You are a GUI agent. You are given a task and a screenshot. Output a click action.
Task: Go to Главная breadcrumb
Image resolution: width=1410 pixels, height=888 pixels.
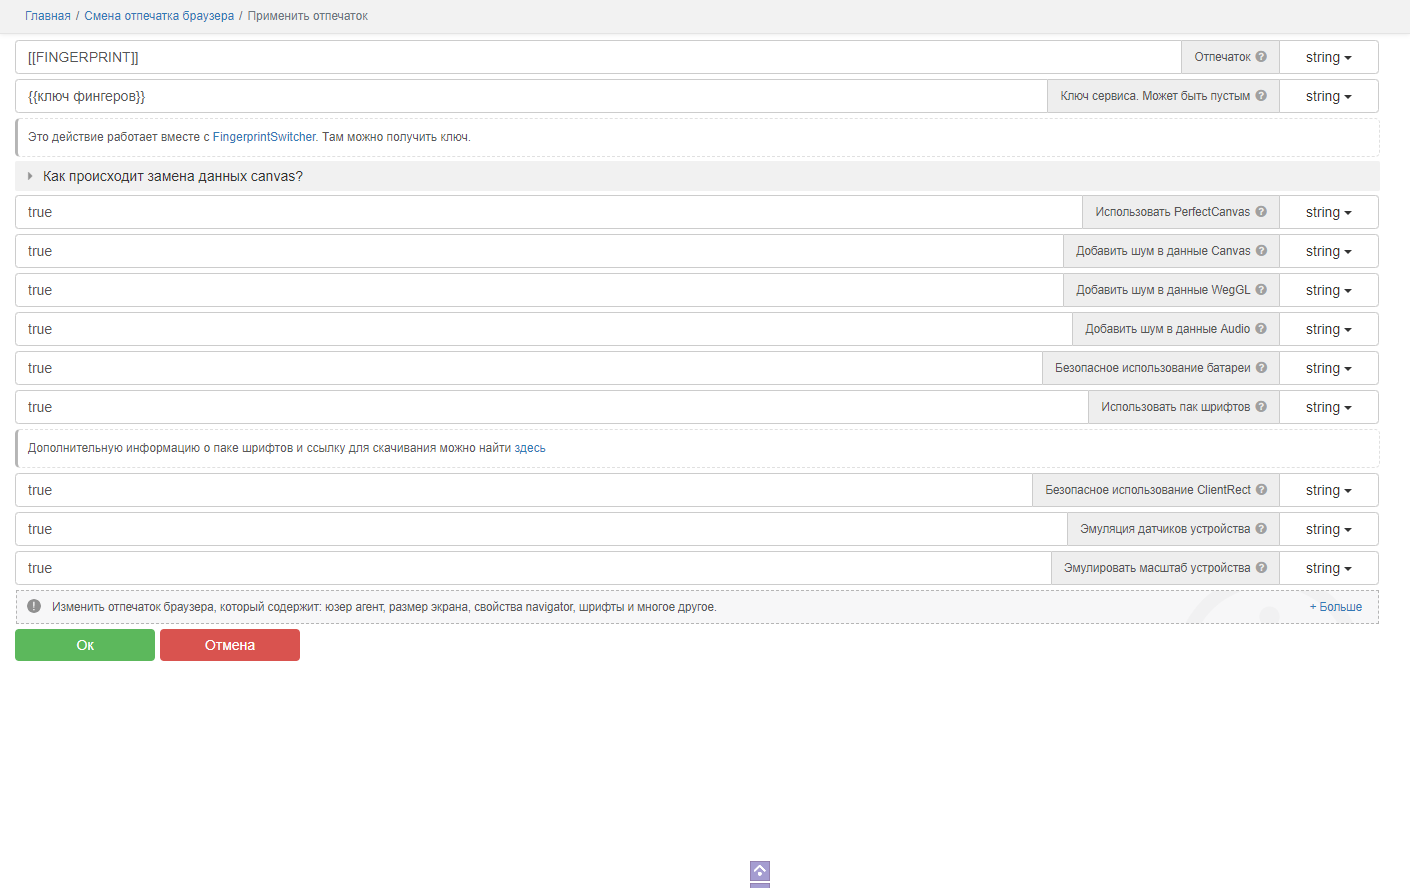pos(48,16)
